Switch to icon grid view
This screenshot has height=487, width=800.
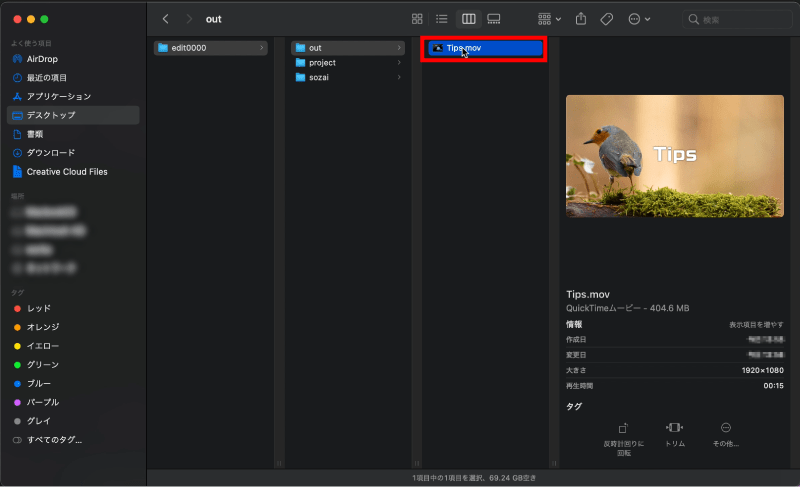pos(417,19)
